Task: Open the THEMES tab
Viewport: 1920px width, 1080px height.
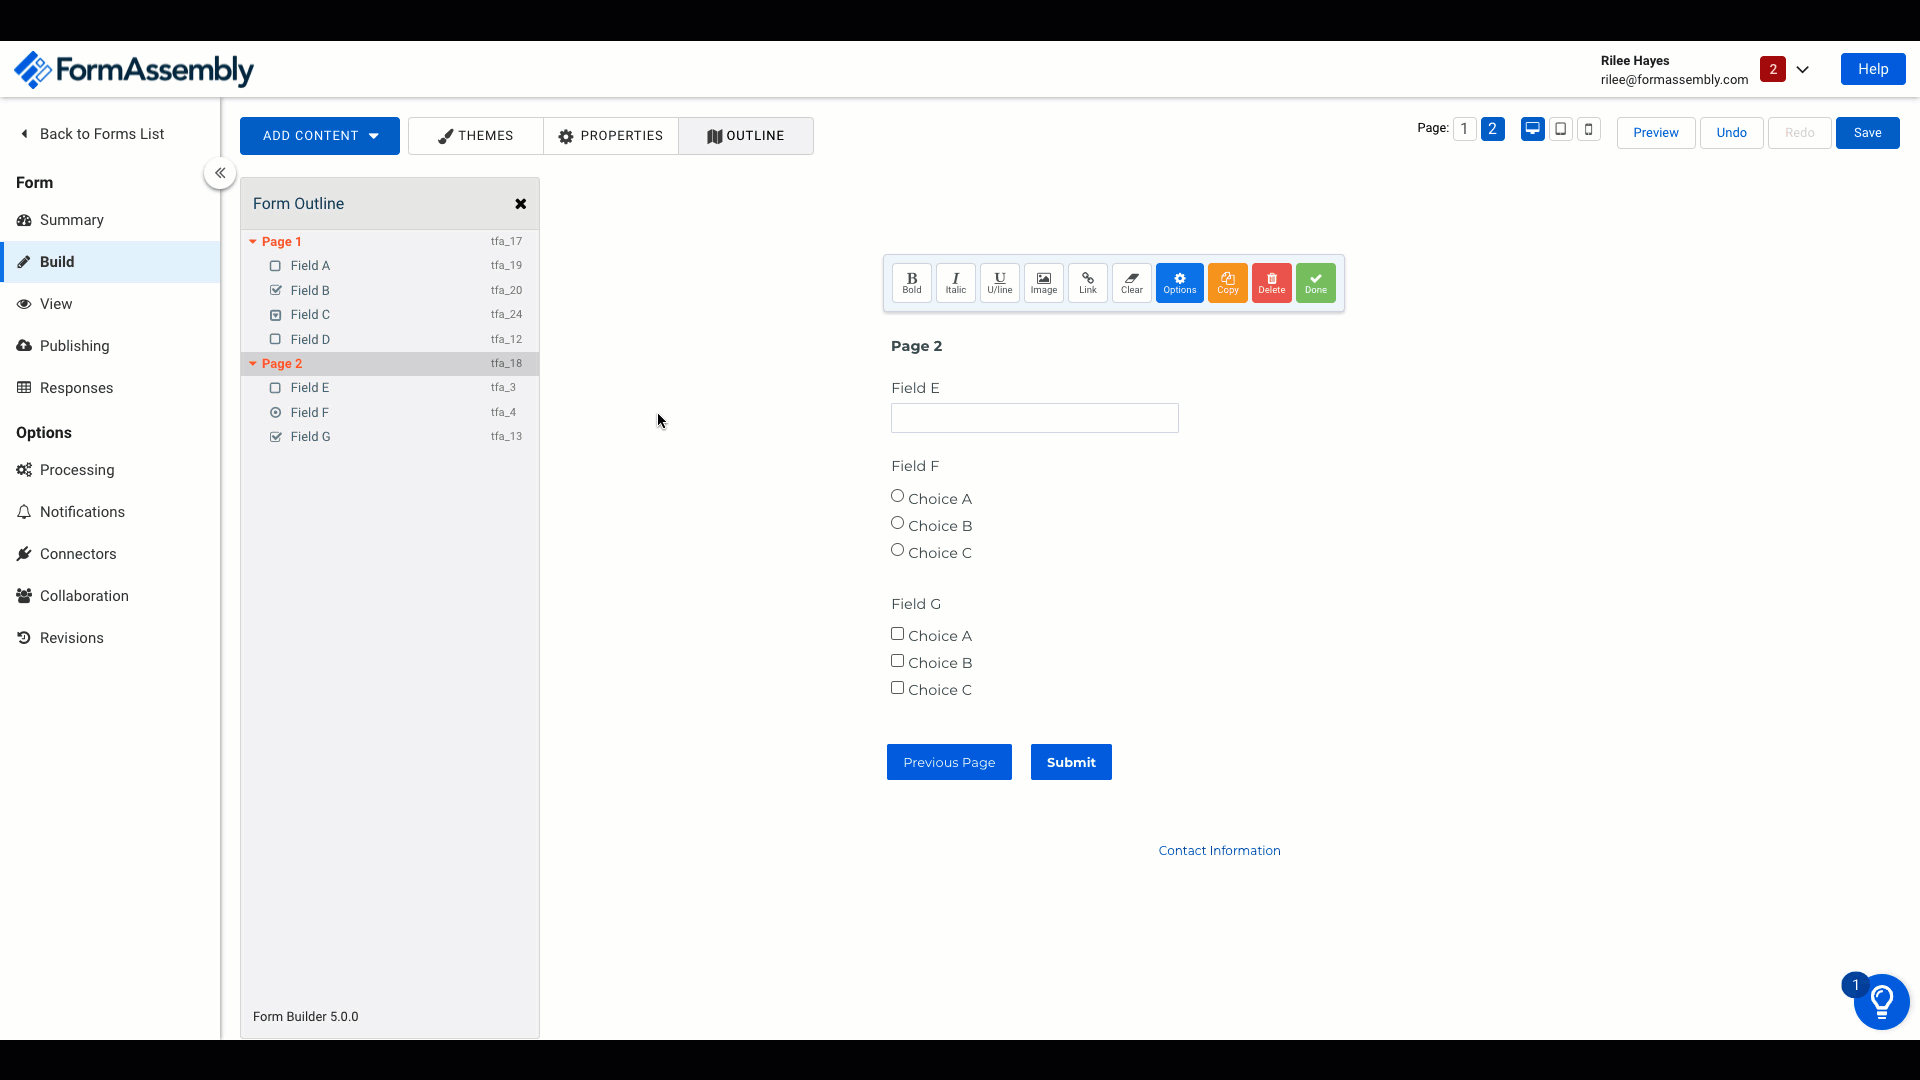Action: 475,136
